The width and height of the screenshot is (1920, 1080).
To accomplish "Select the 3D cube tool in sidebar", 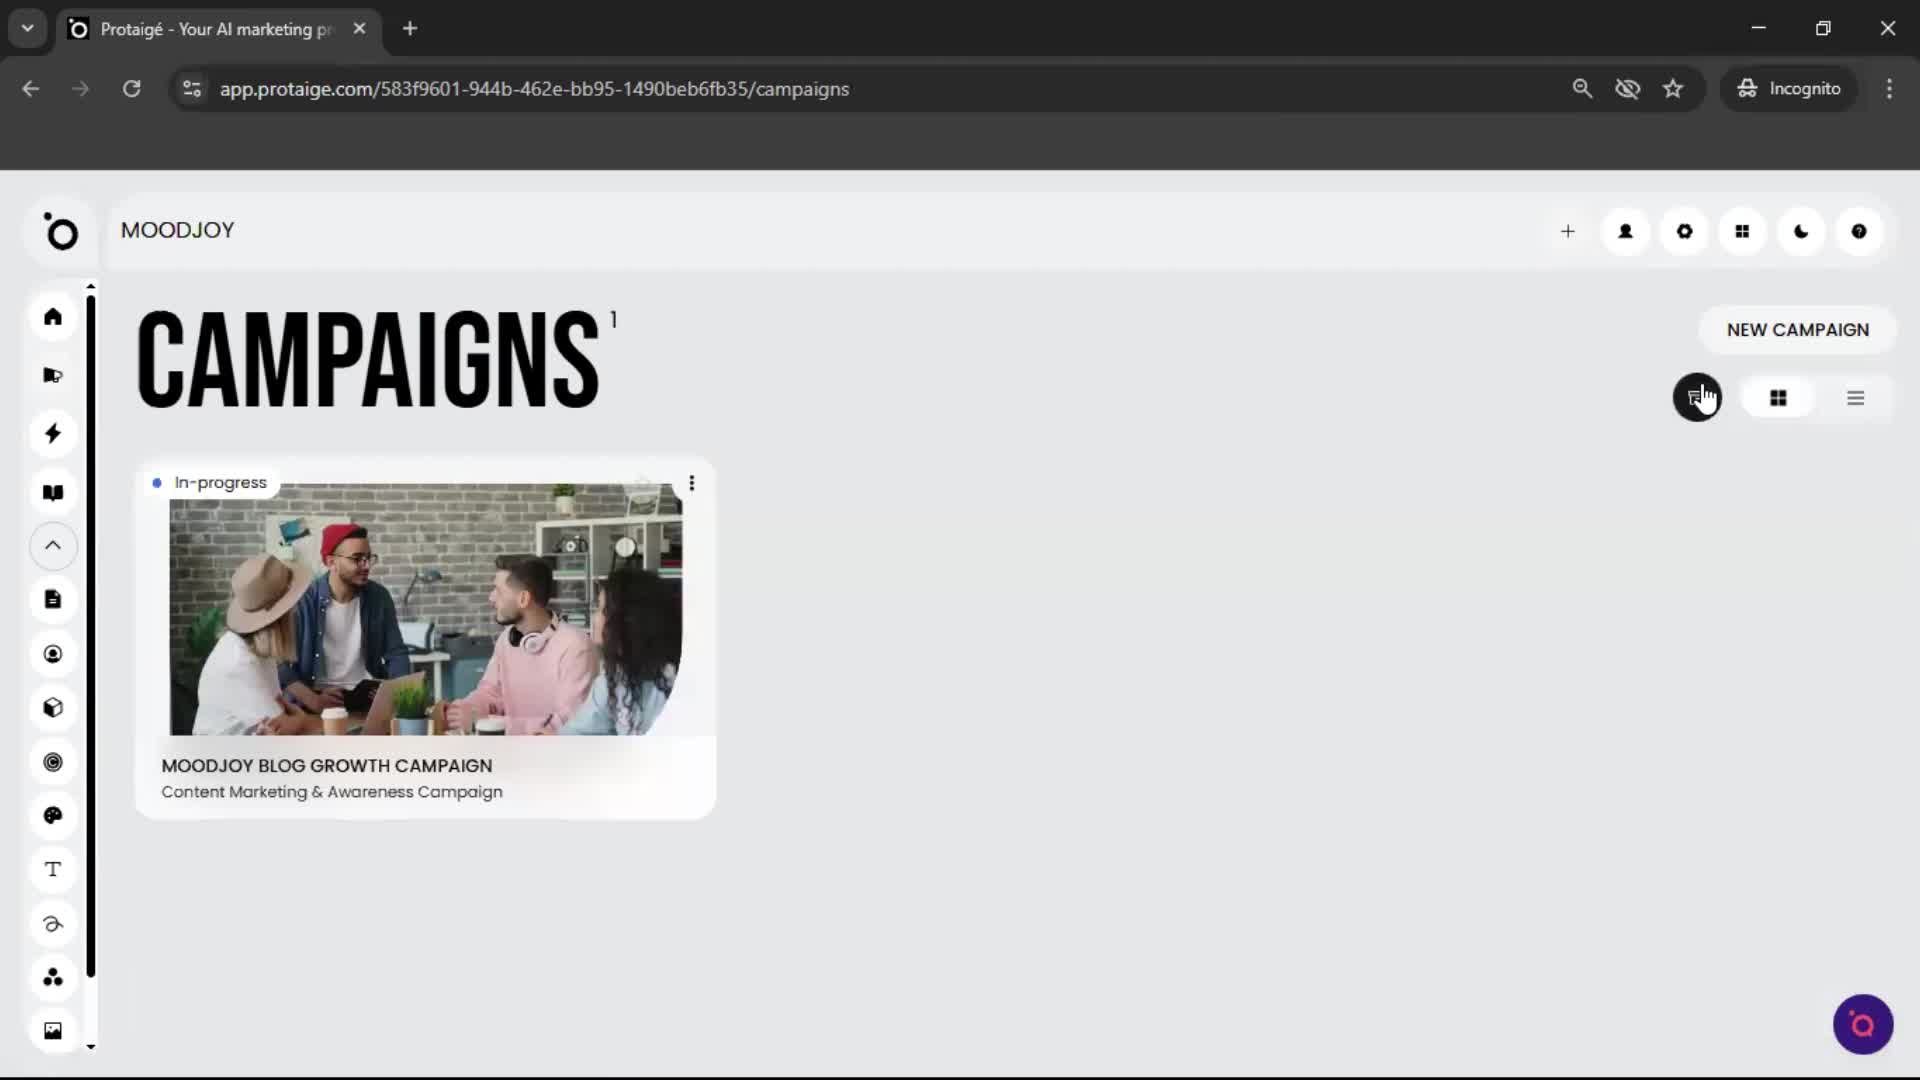I will (x=52, y=708).
